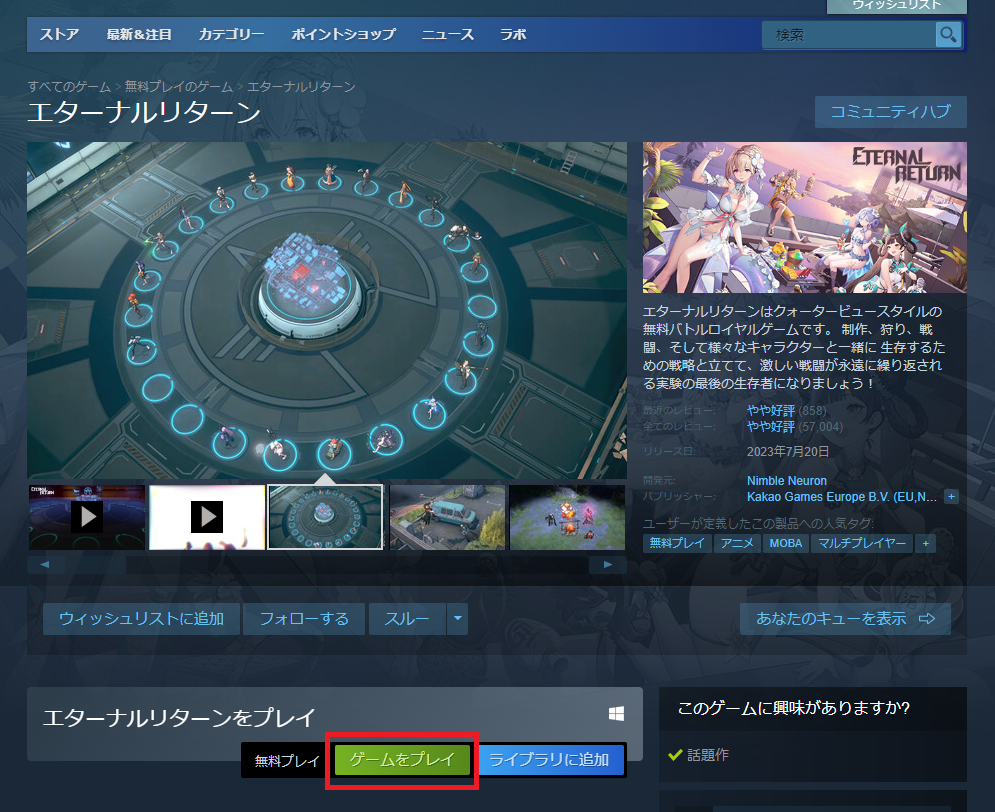The width and height of the screenshot is (995, 812).
Task: Click the Windows platform icon
Action: [616, 714]
